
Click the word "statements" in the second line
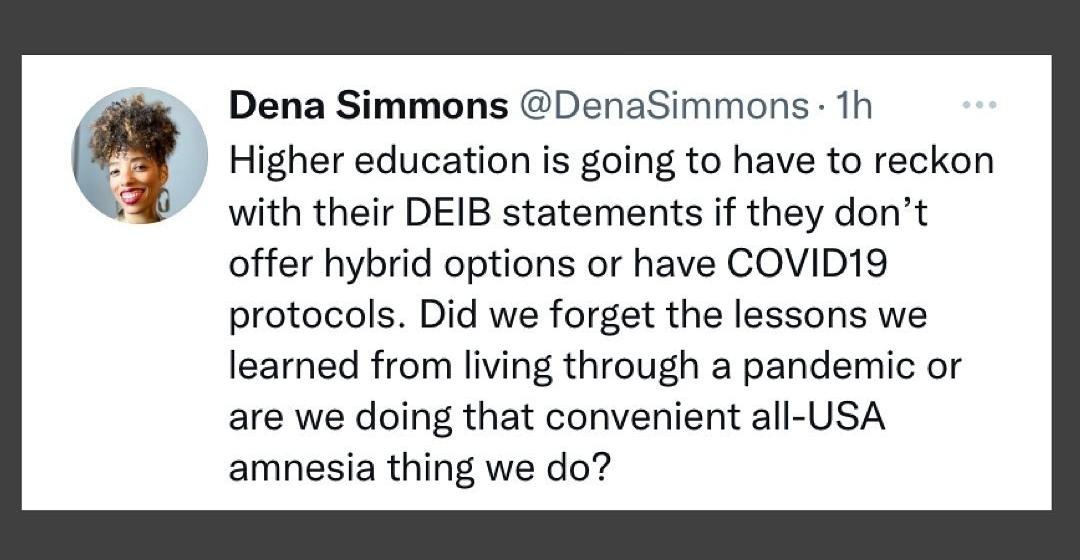598,214
